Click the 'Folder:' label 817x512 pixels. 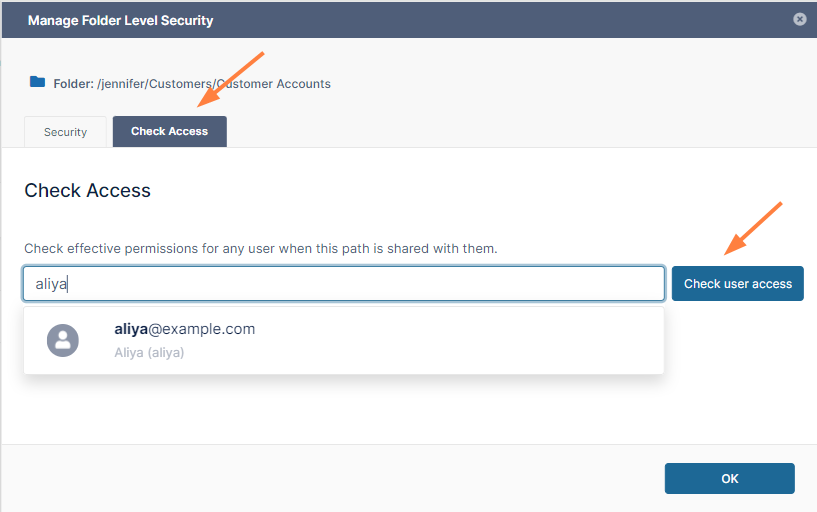73,84
